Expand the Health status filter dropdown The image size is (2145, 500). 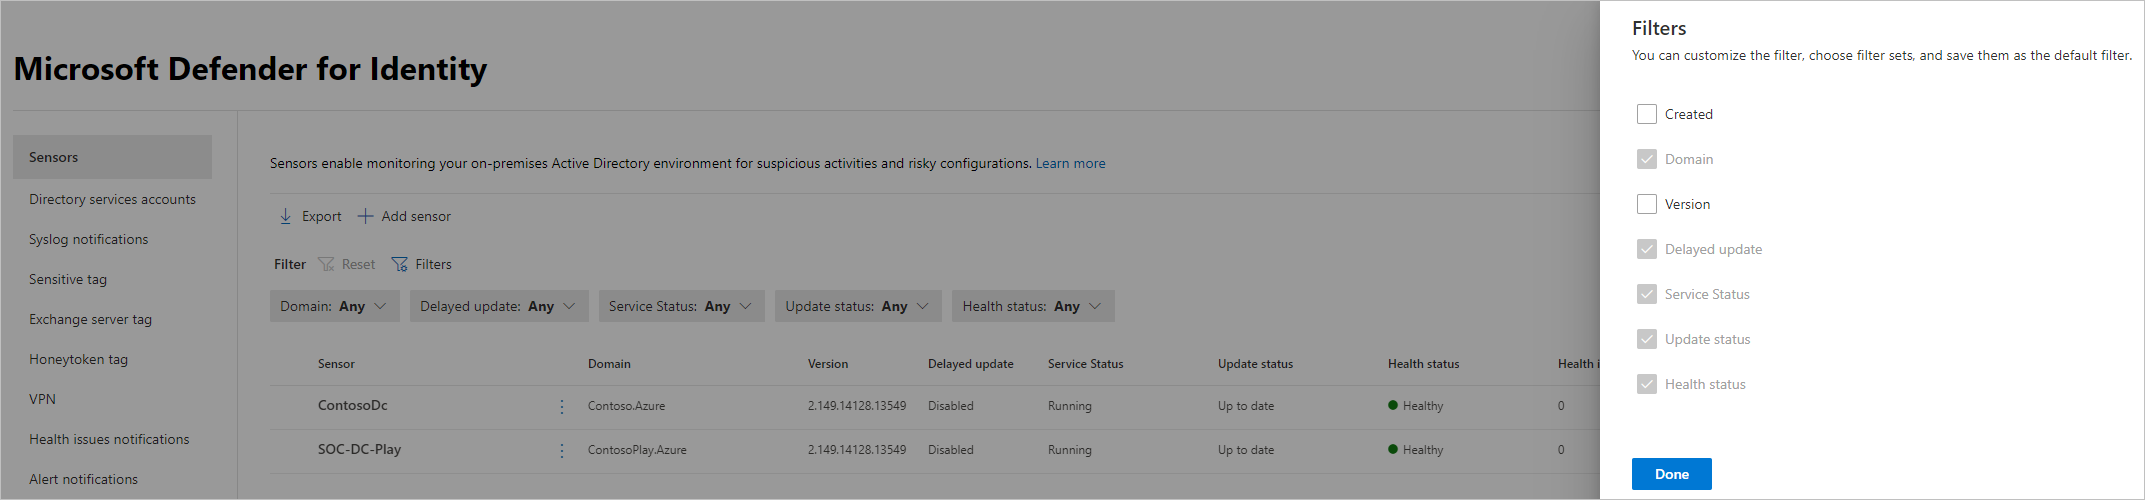1032,306
